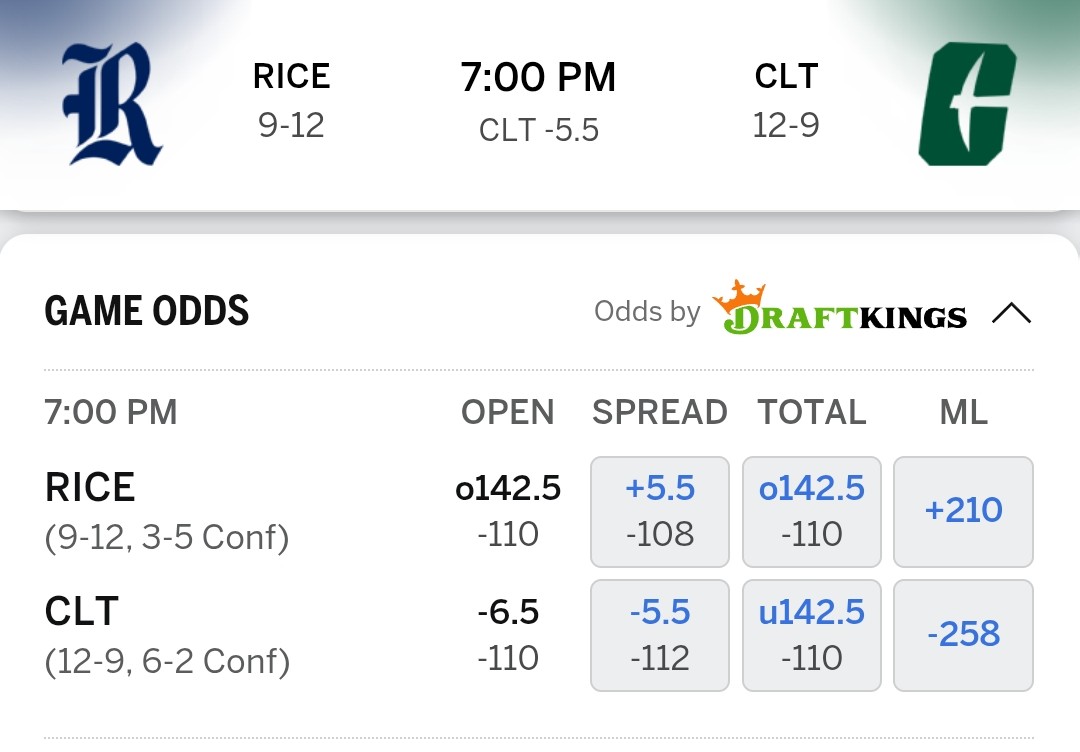This screenshot has width=1080, height=752.
Task: Open the DraftKings sportsbook logo link
Action: 840,310
